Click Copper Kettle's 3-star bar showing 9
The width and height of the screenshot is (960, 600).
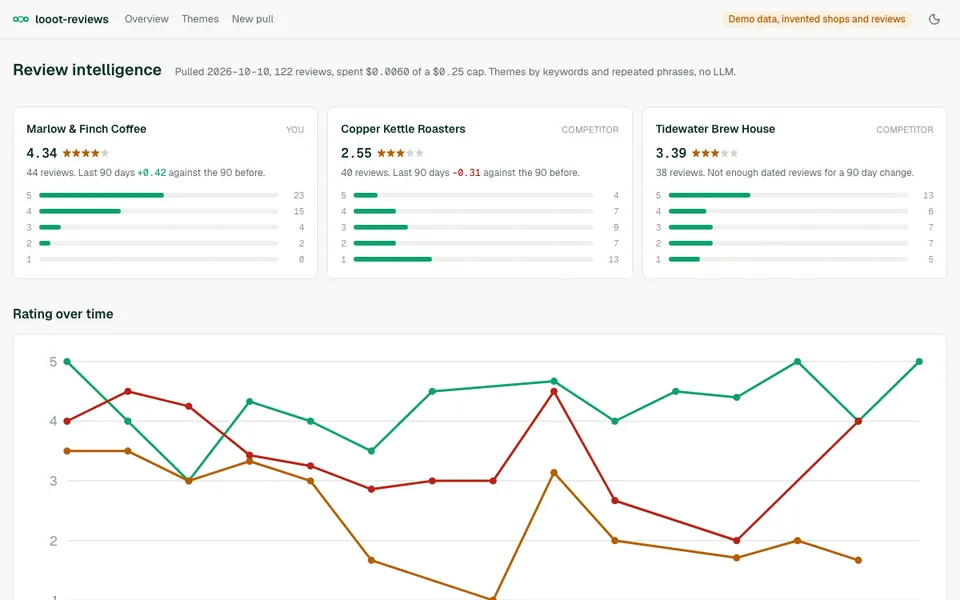point(473,227)
